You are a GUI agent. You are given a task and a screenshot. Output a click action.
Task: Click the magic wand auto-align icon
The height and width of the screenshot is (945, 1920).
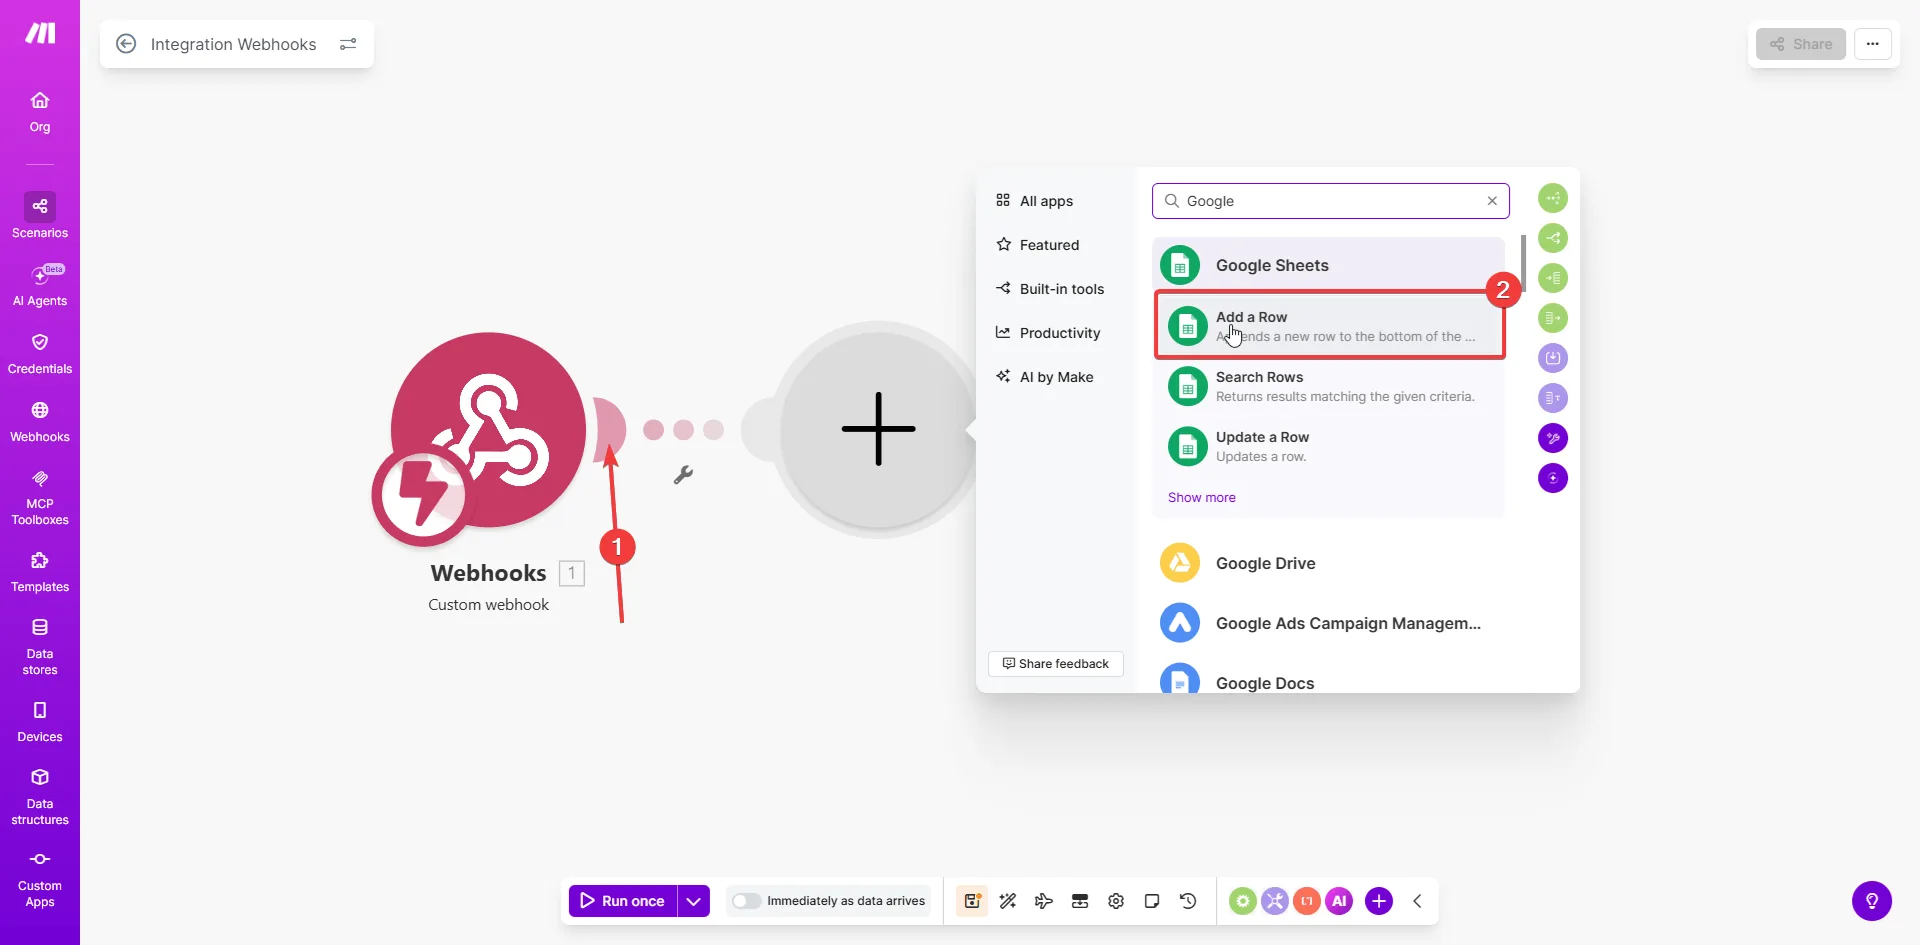1008,901
